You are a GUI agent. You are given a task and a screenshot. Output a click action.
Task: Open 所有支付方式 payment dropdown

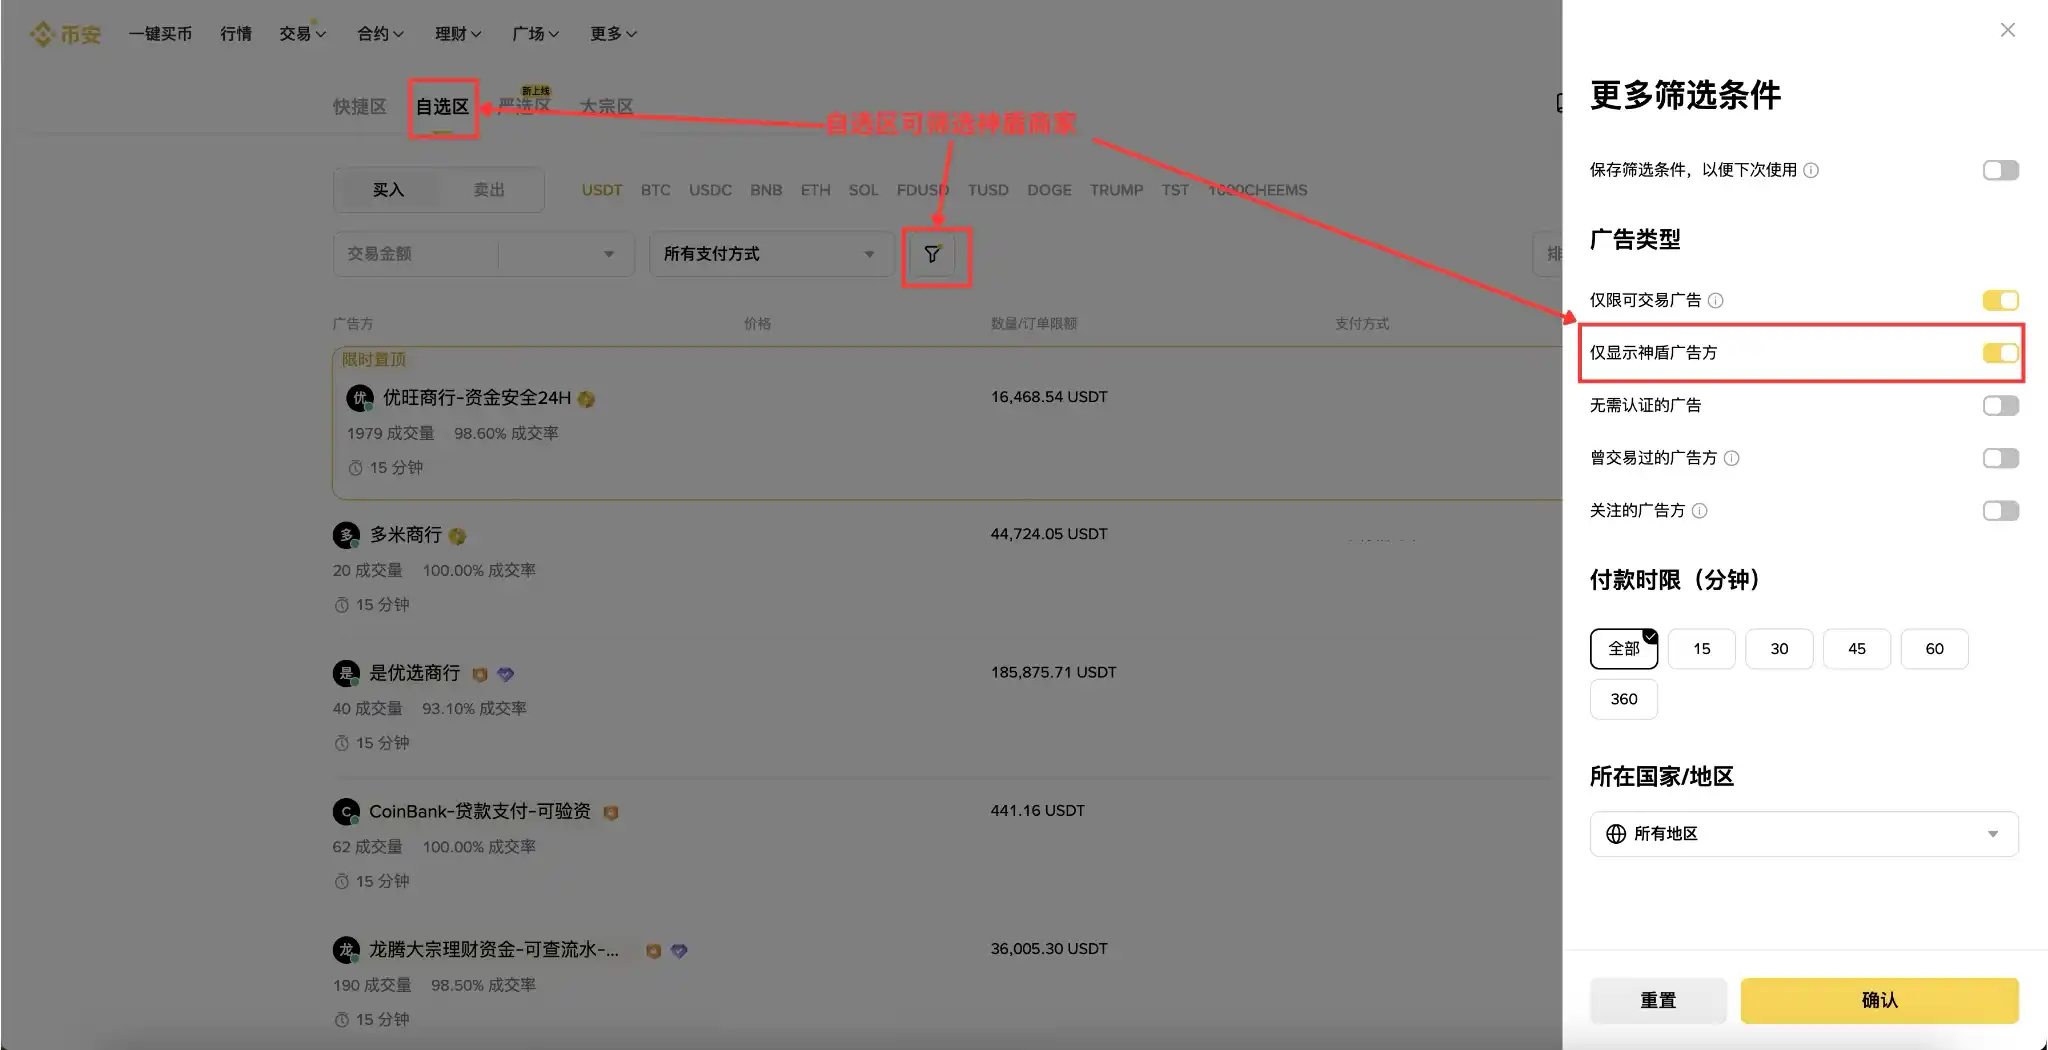771,254
